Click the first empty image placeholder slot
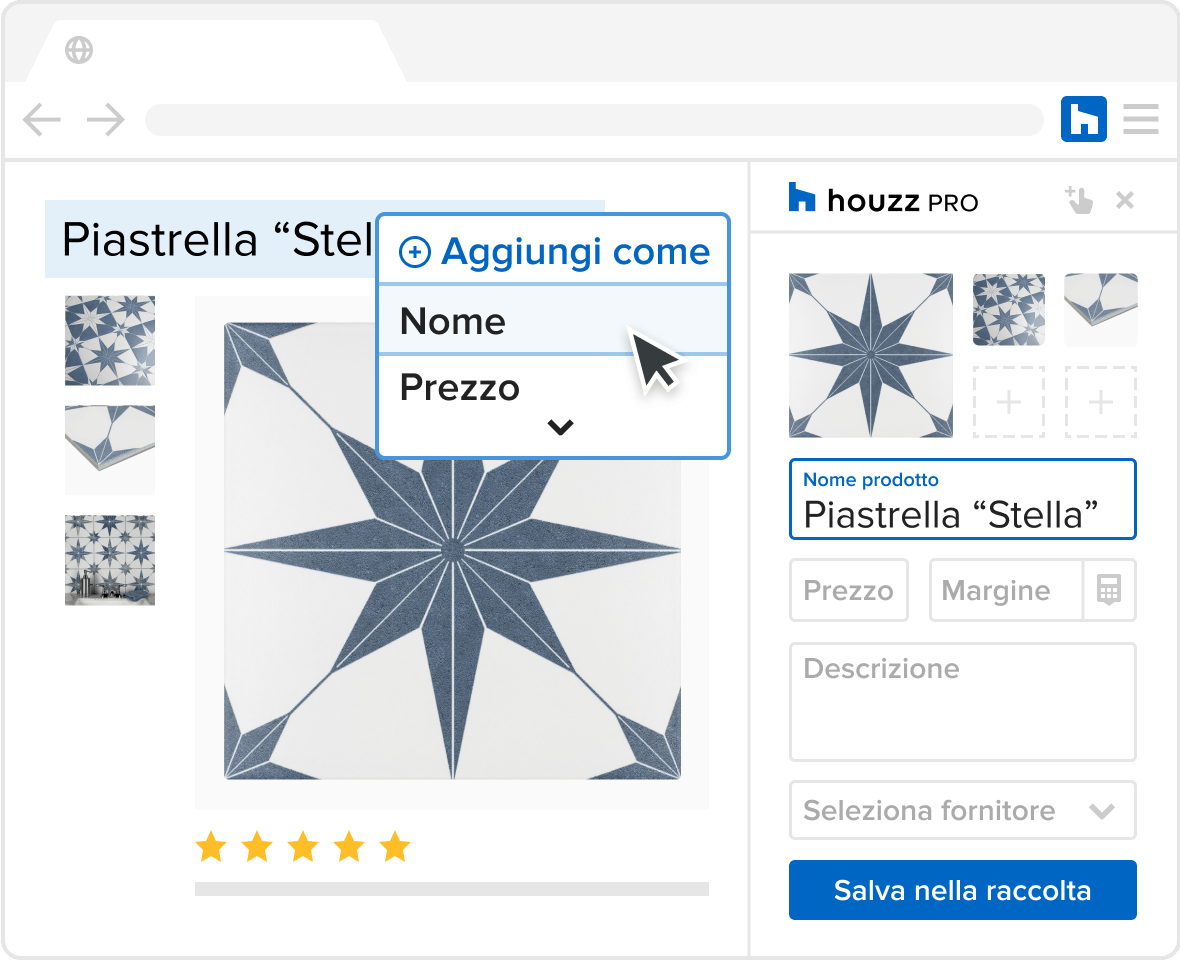 (1008, 402)
